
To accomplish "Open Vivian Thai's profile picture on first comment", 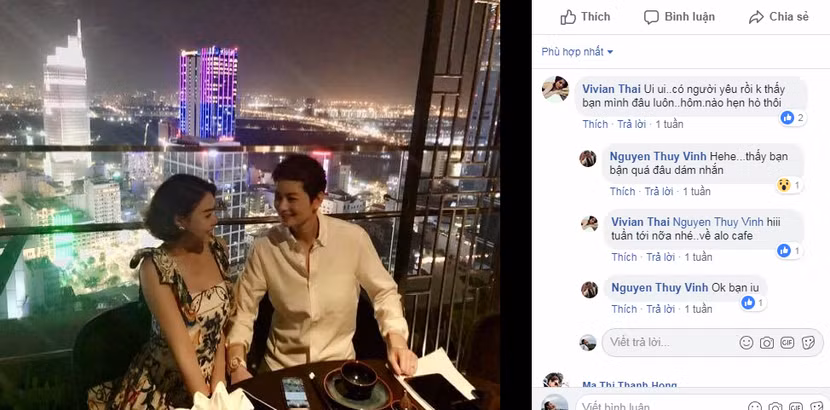I will tap(555, 89).
